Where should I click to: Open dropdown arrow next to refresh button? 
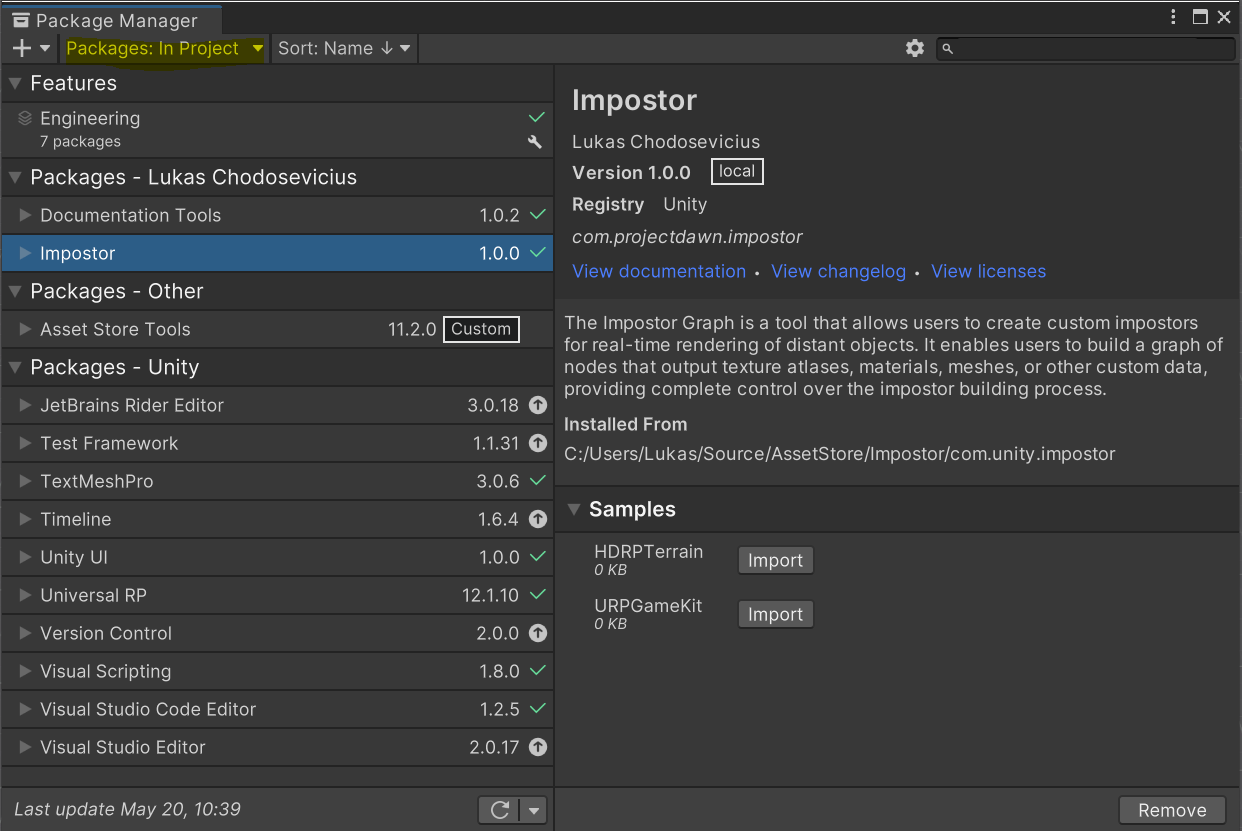point(535,810)
